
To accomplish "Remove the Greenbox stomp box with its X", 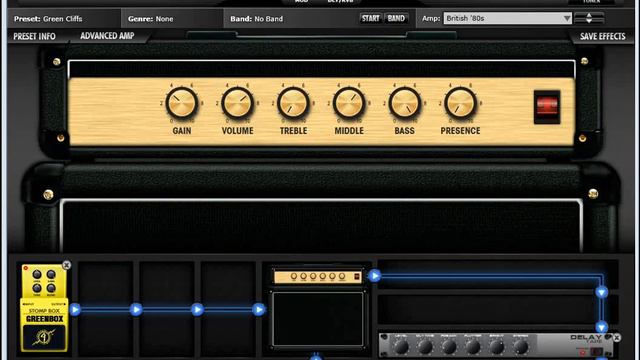I will [67, 265].
